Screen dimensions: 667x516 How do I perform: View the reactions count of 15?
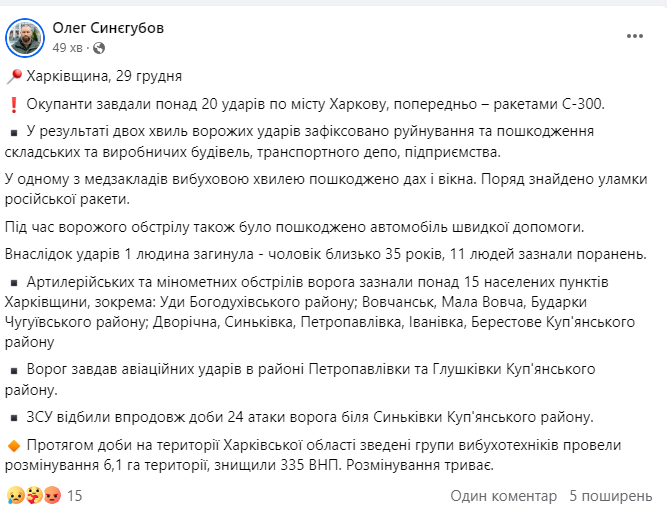coord(74,494)
